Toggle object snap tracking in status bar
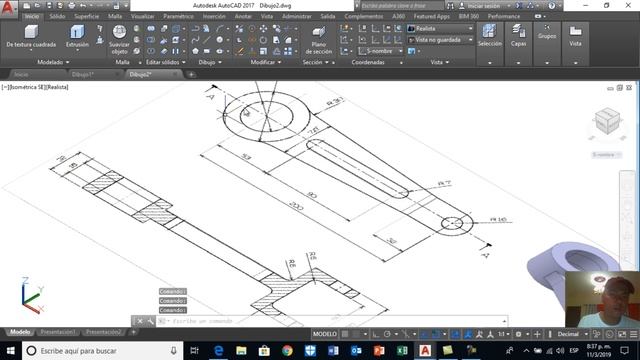The height and width of the screenshot is (360, 640). (424, 334)
